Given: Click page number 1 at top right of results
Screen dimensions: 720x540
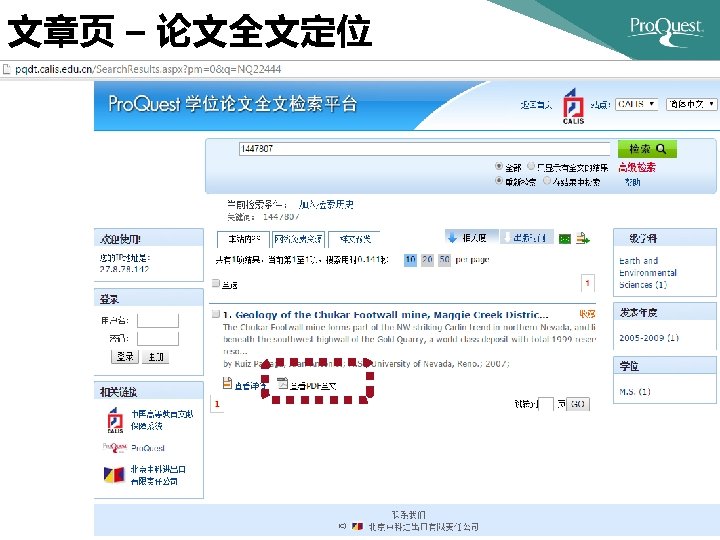Looking at the screenshot, I should (x=587, y=283).
